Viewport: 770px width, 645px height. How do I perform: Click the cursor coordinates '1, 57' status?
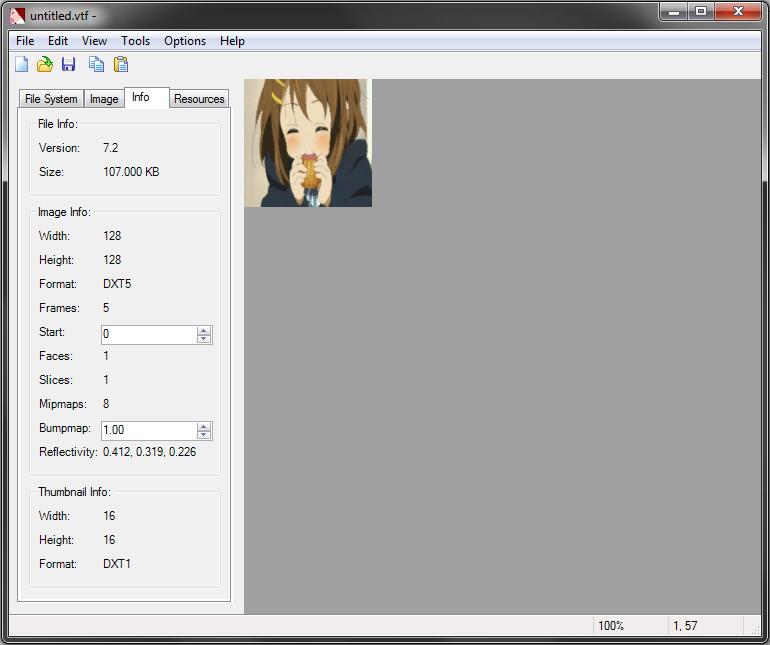tap(685, 626)
